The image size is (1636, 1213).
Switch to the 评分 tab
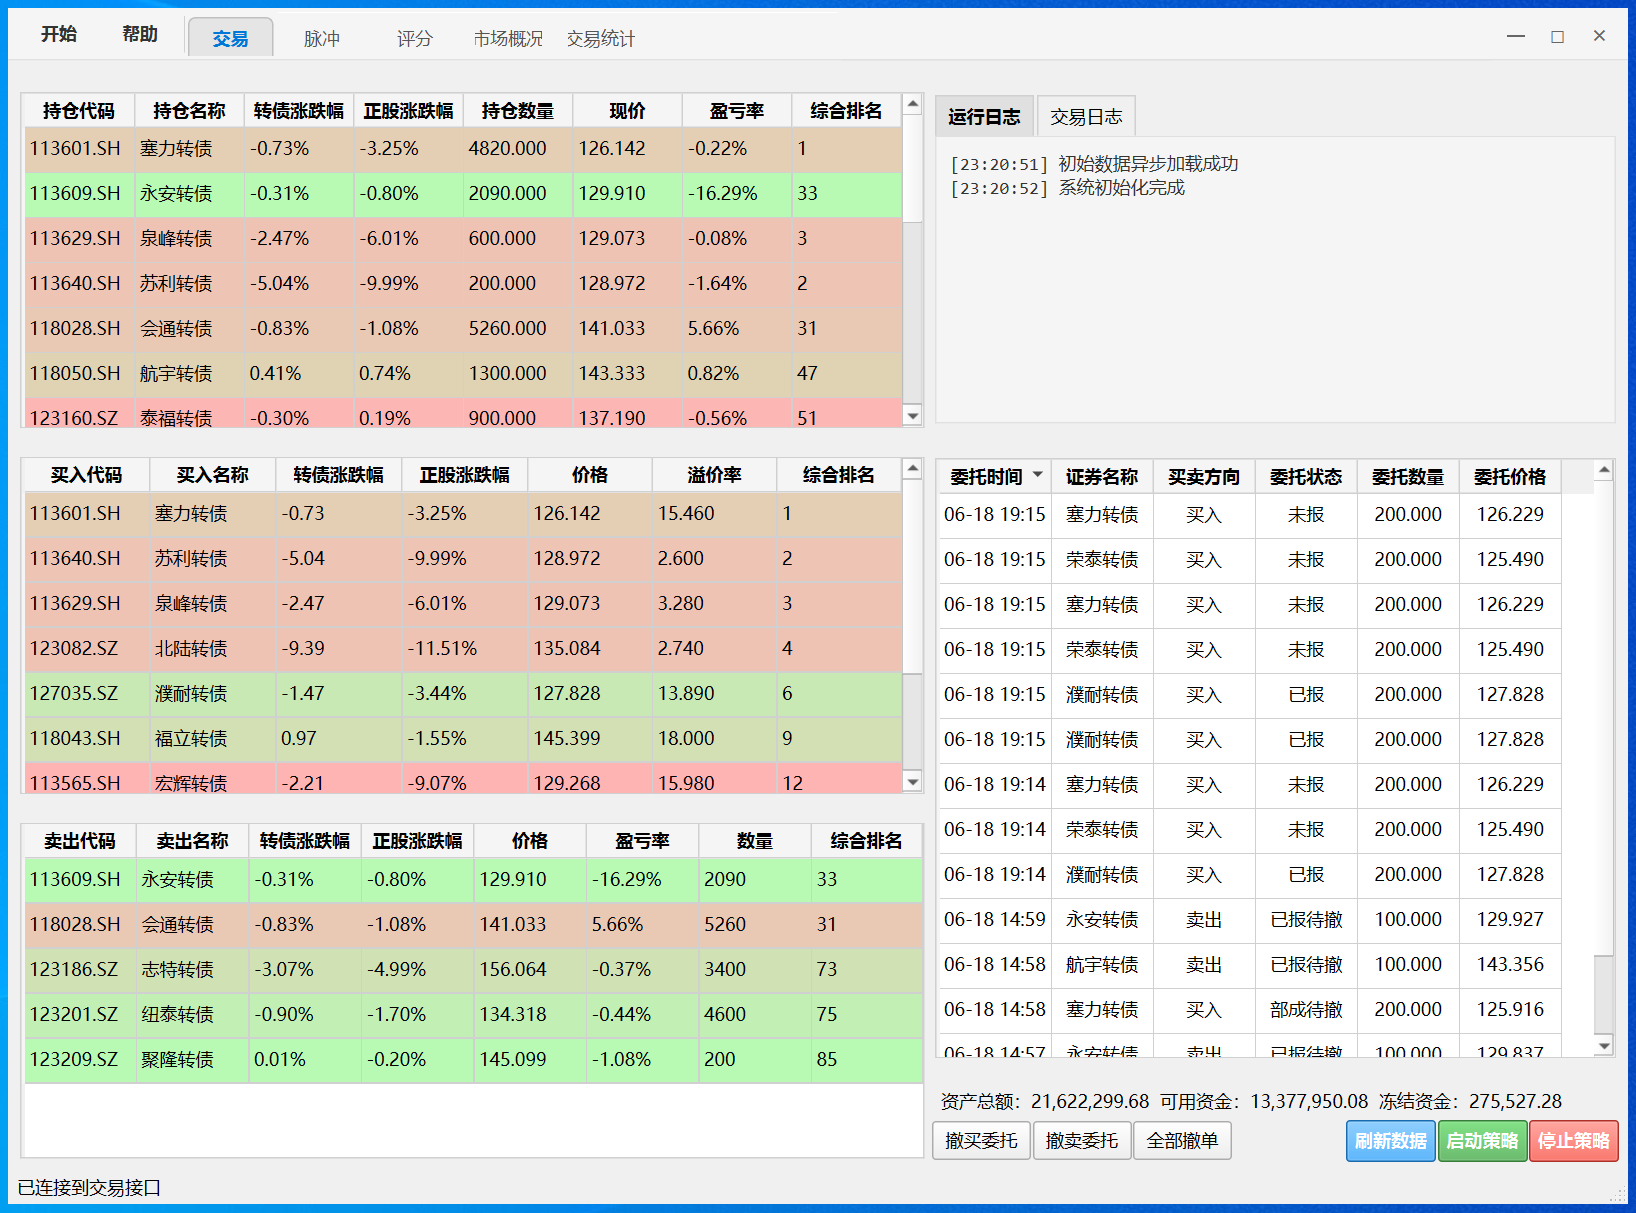[x=414, y=39]
